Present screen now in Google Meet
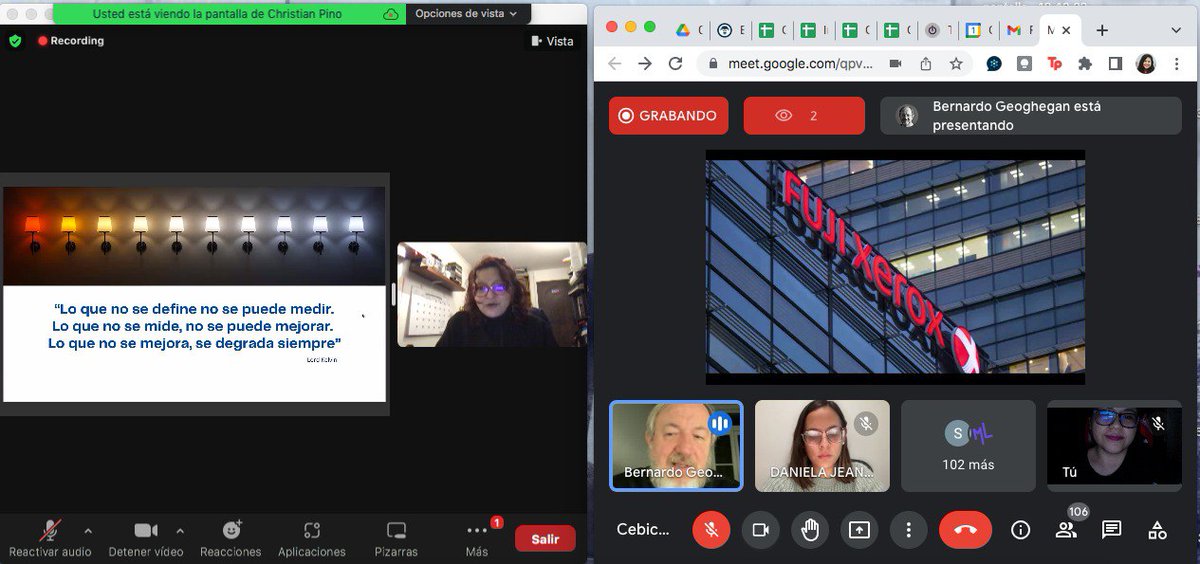Screen dimensions: 1200x564 [x=859, y=530]
